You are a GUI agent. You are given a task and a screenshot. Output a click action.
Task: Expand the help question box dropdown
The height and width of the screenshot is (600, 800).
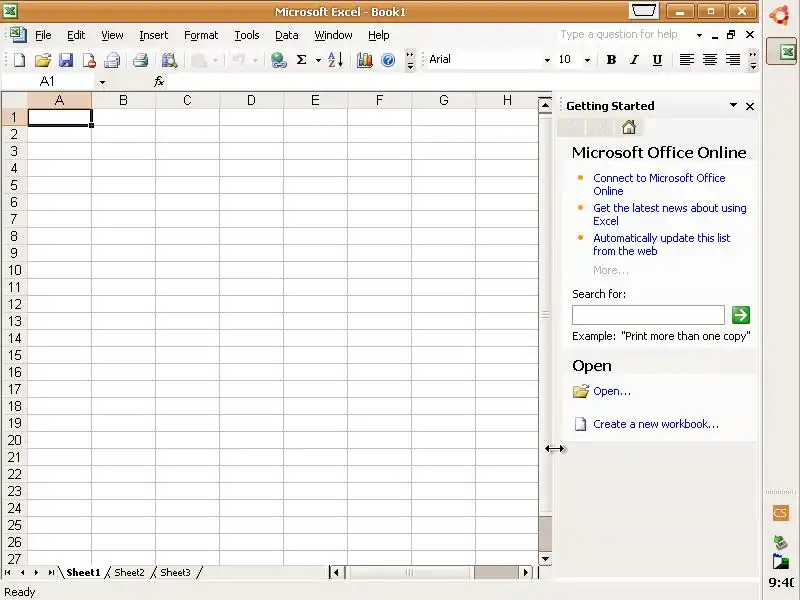coord(699,35)
